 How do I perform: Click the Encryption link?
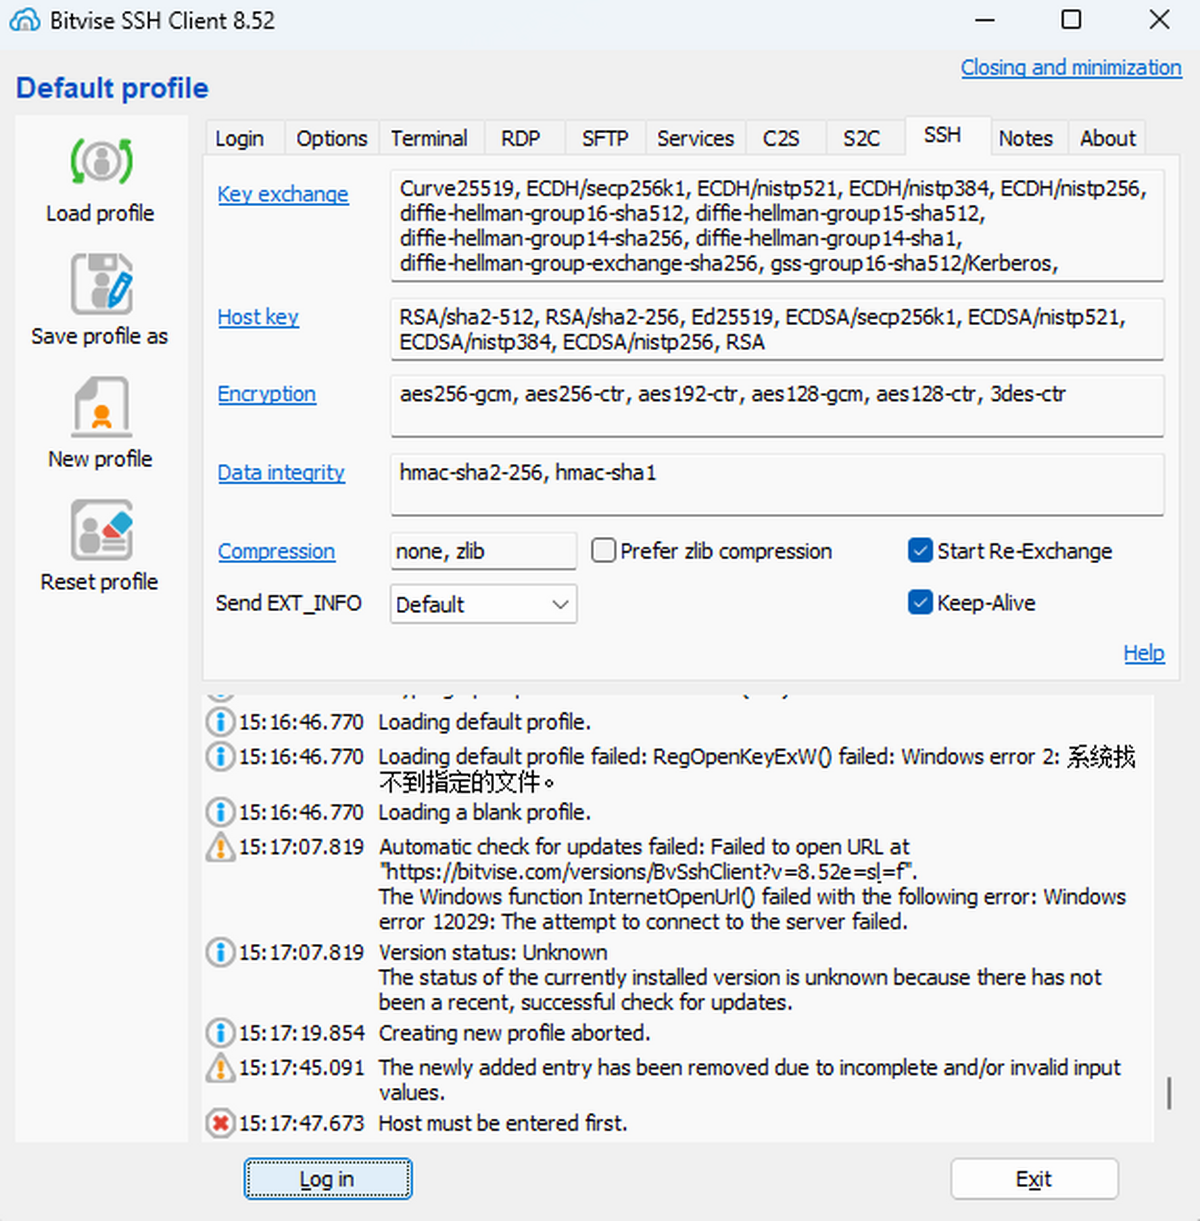pos(267,394)
